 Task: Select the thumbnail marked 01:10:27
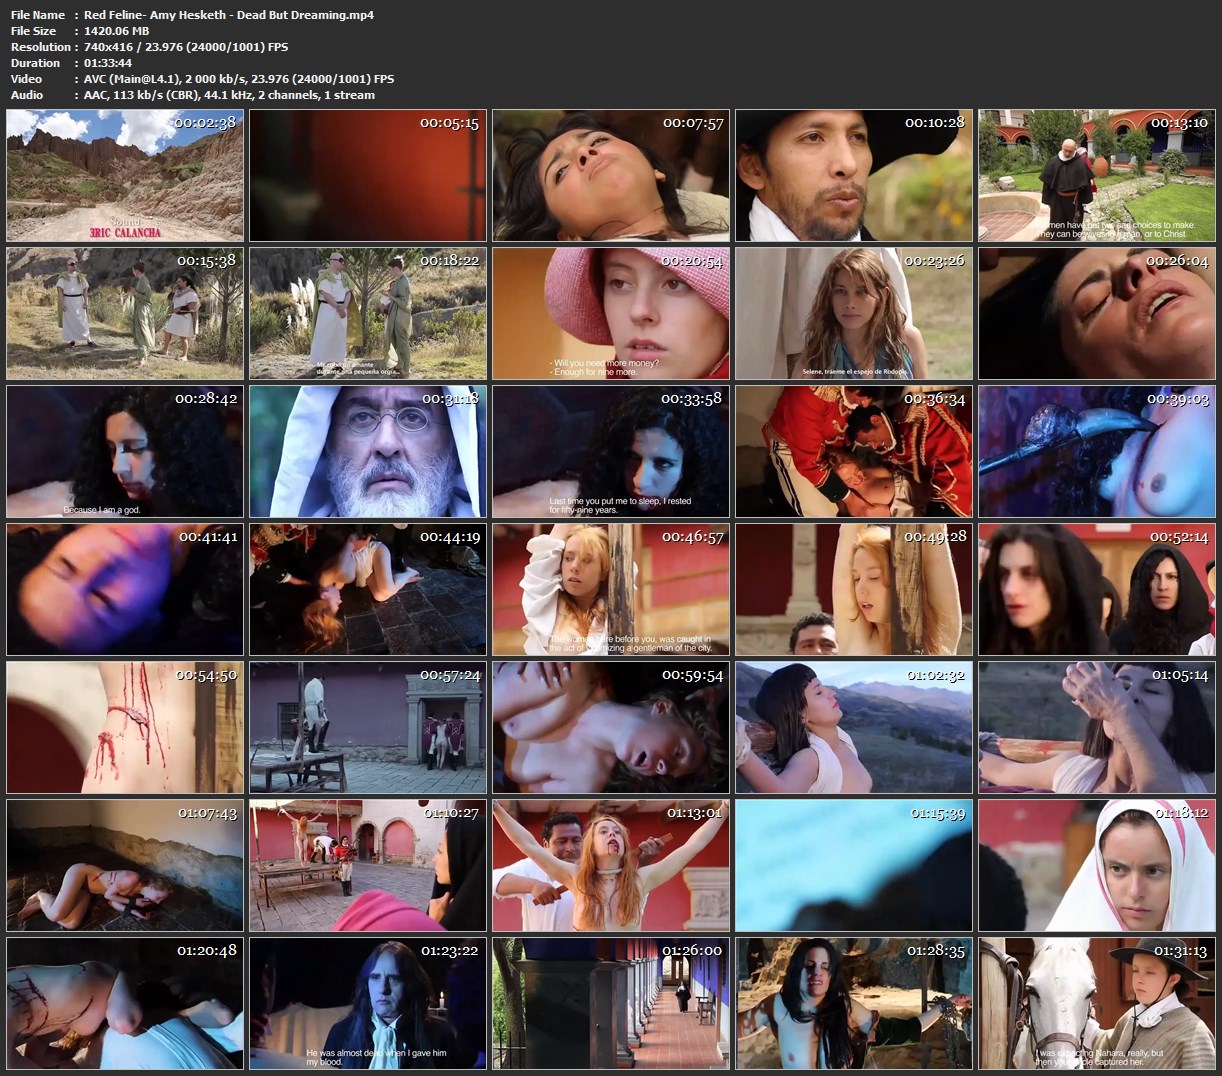pyautogui.click(x=368, y=866)
